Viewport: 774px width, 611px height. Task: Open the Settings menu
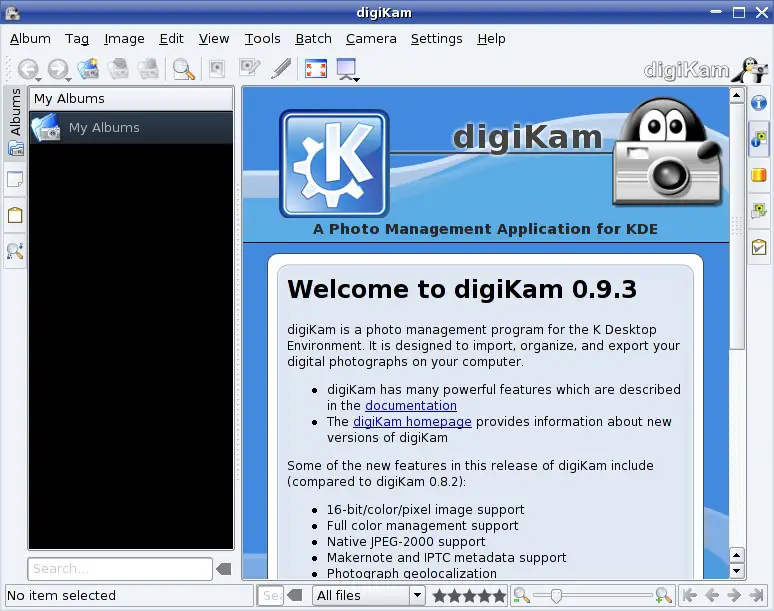437,38
